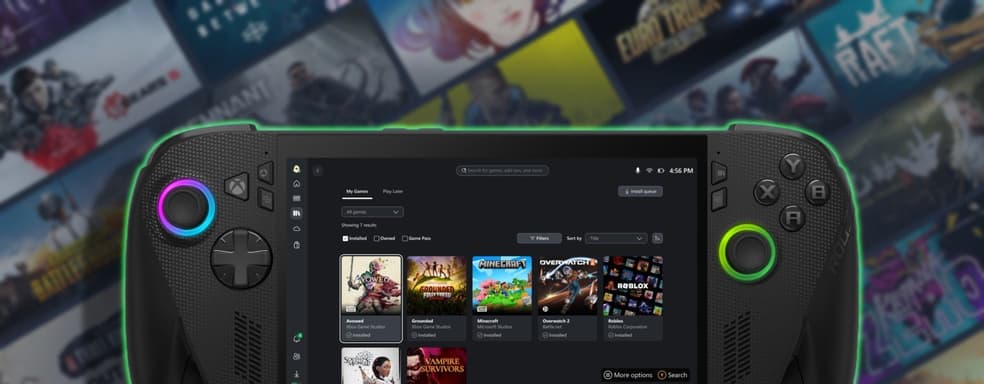The width and height of the screenshot is (984, 384).
Task: Click the Wi-Fi status icon
Action: coord(650,171)
